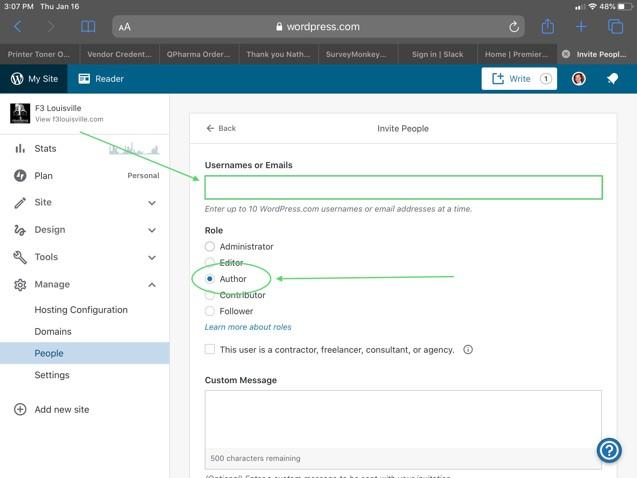Image resolution: width=637 pixels, height=478 pixels.
Task: Click the Stats bar chart icon
Action: pos(20,149)
